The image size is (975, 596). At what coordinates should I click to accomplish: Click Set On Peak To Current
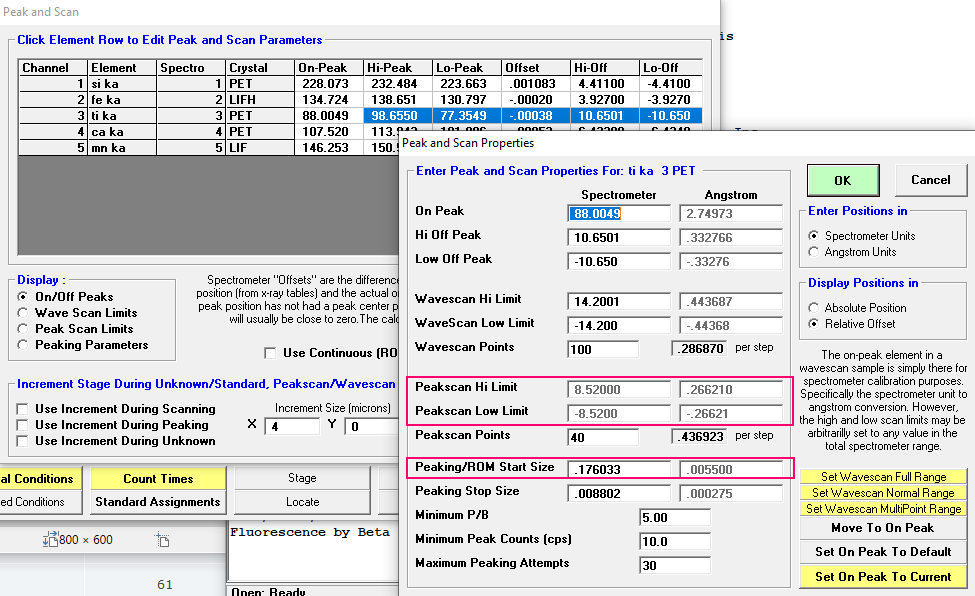(x=883, y=577)
